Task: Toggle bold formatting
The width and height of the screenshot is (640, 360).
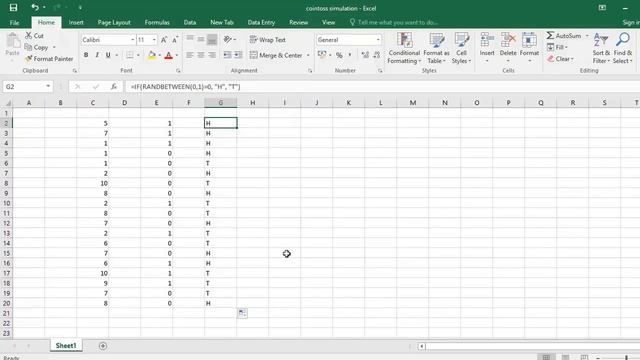Action: 86,55
